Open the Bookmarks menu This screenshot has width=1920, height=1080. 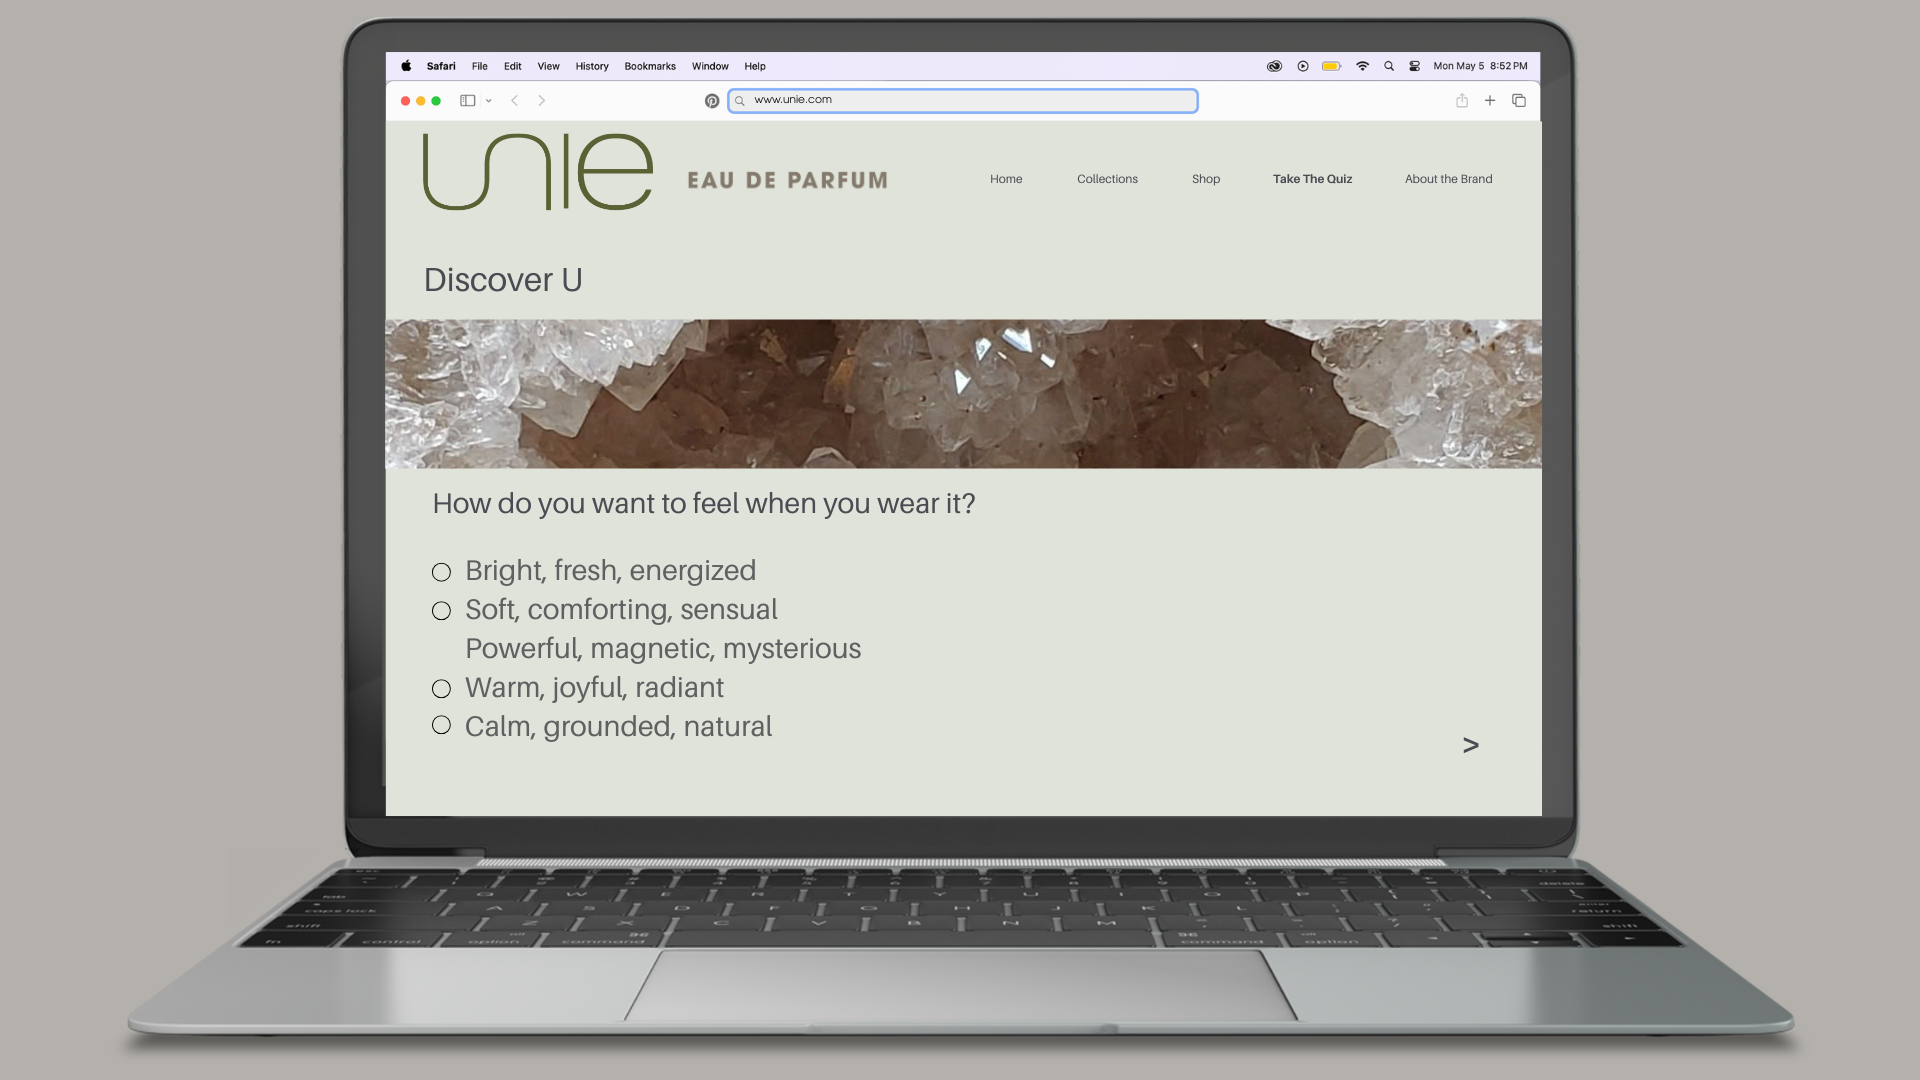click(650, 66)
